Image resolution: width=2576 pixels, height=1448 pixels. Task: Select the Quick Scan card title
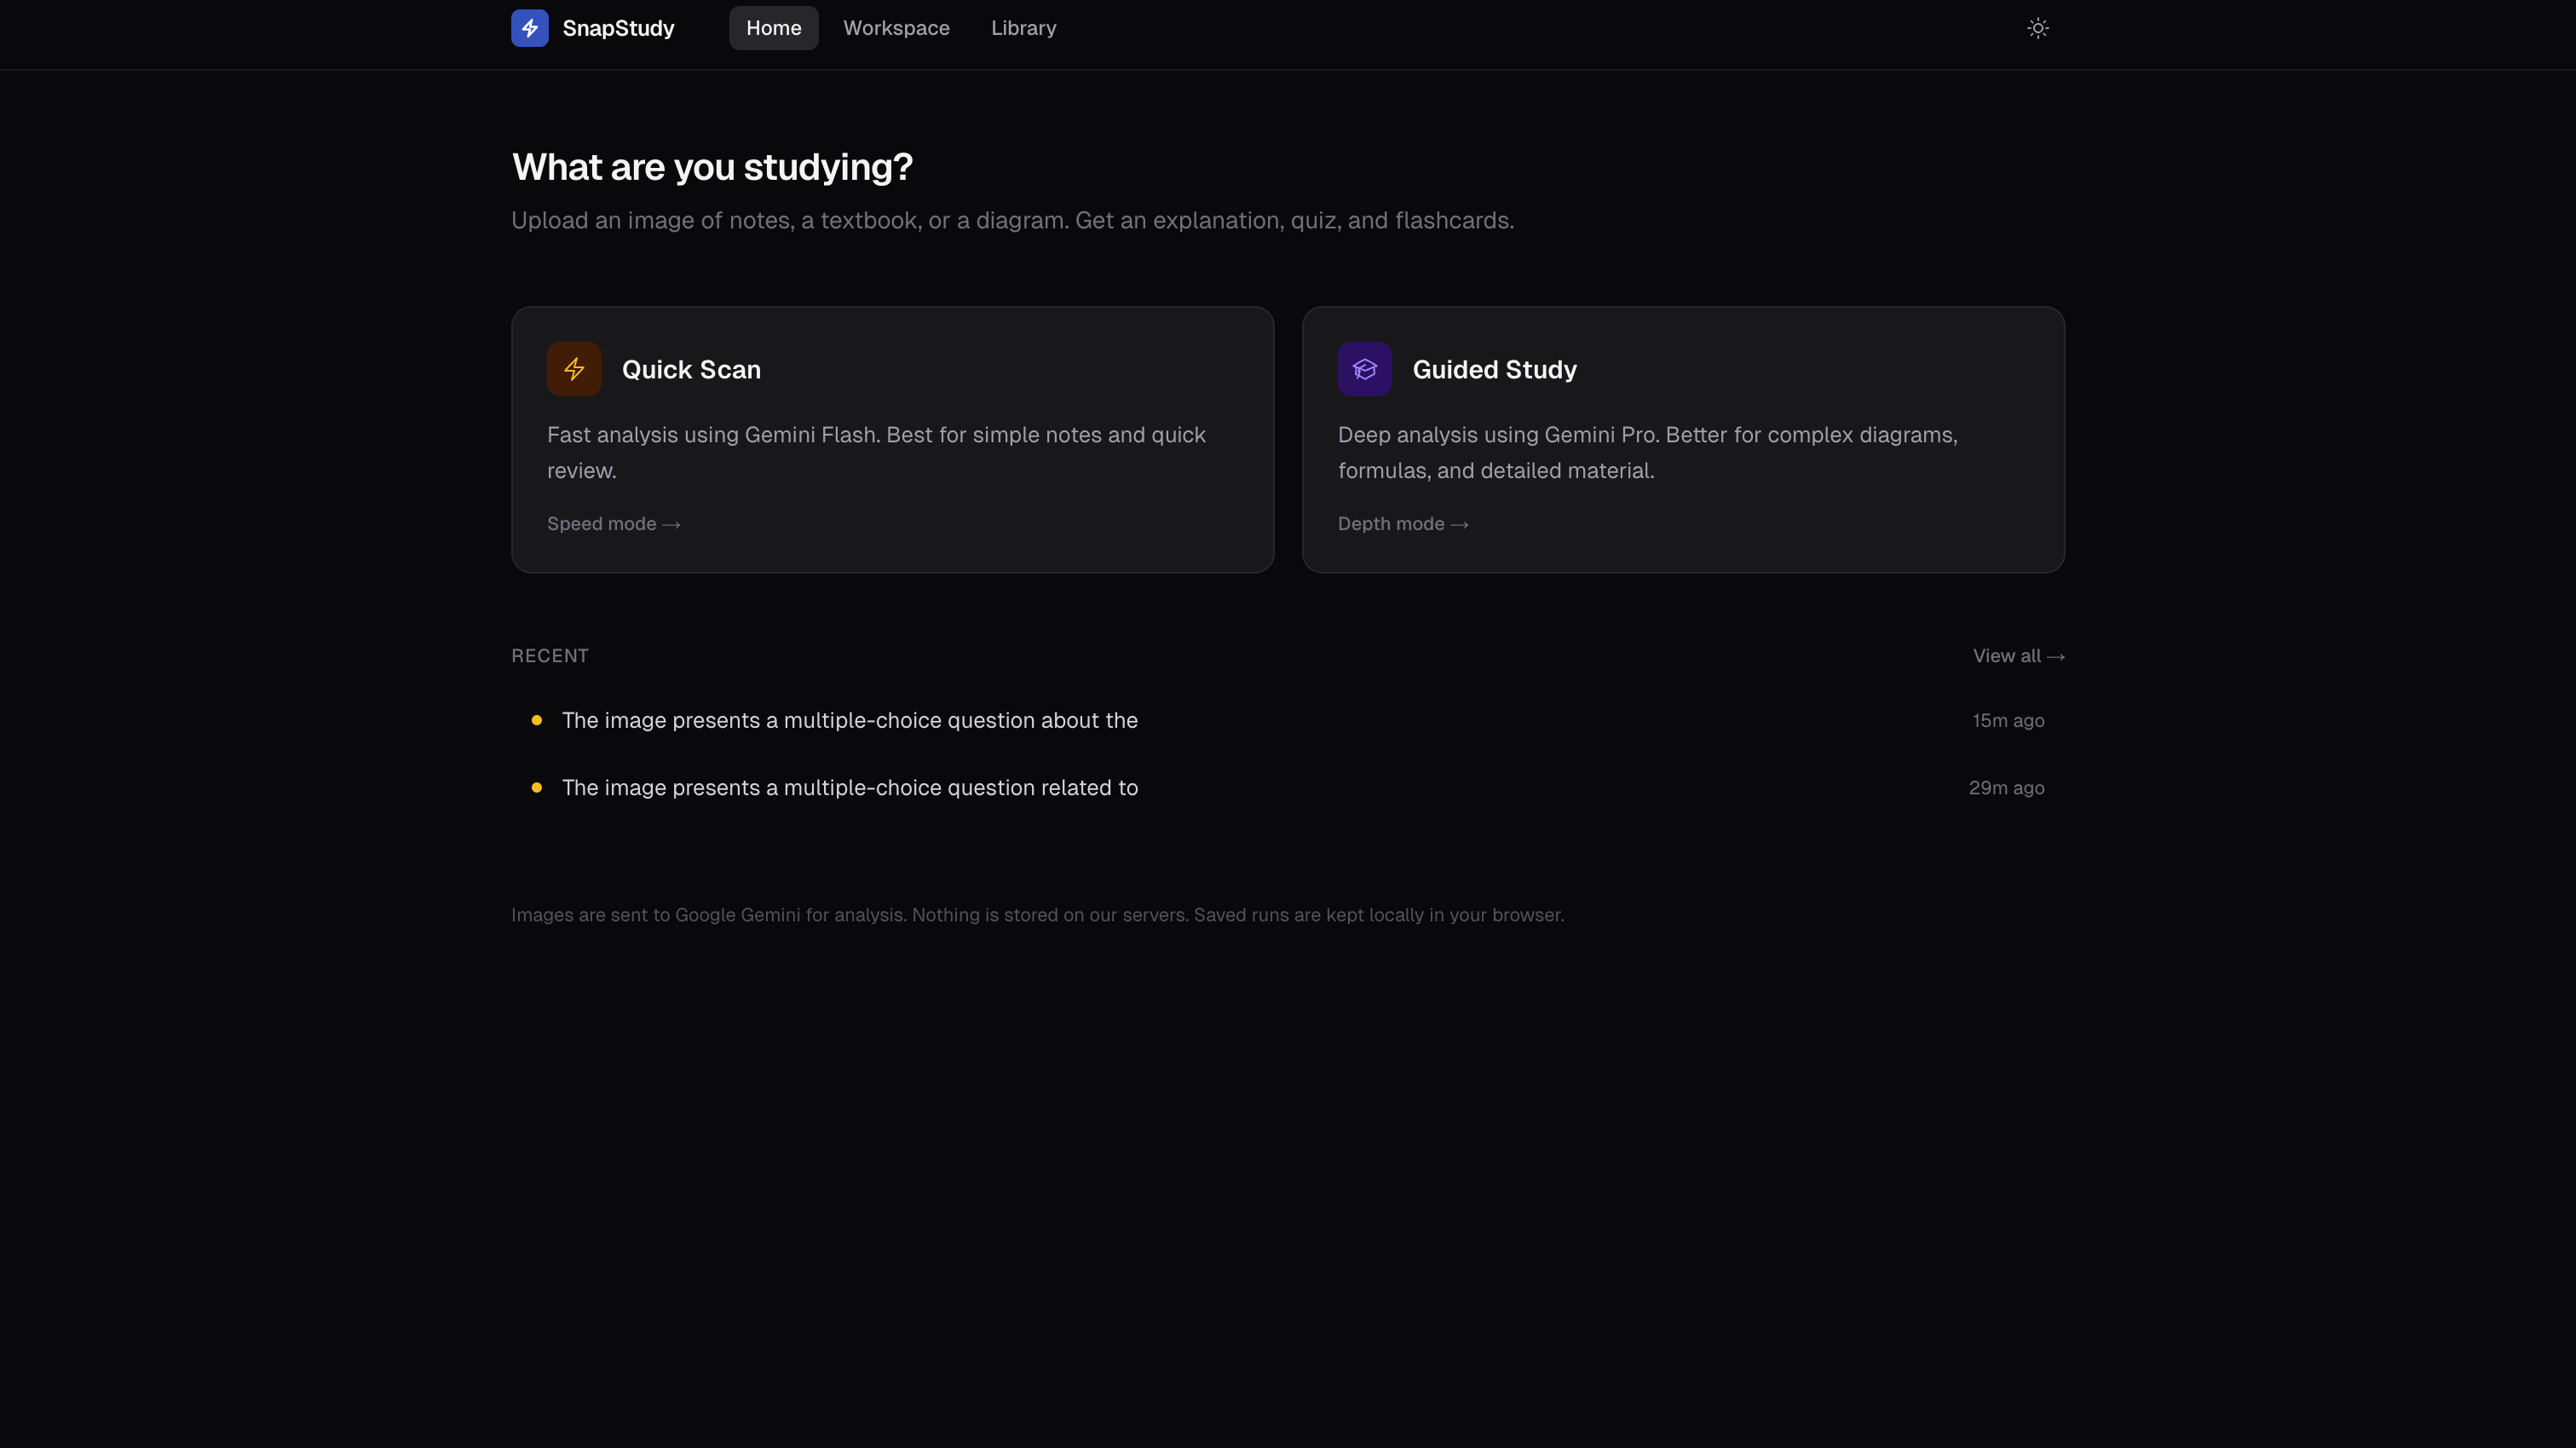(x=691, y=370)
